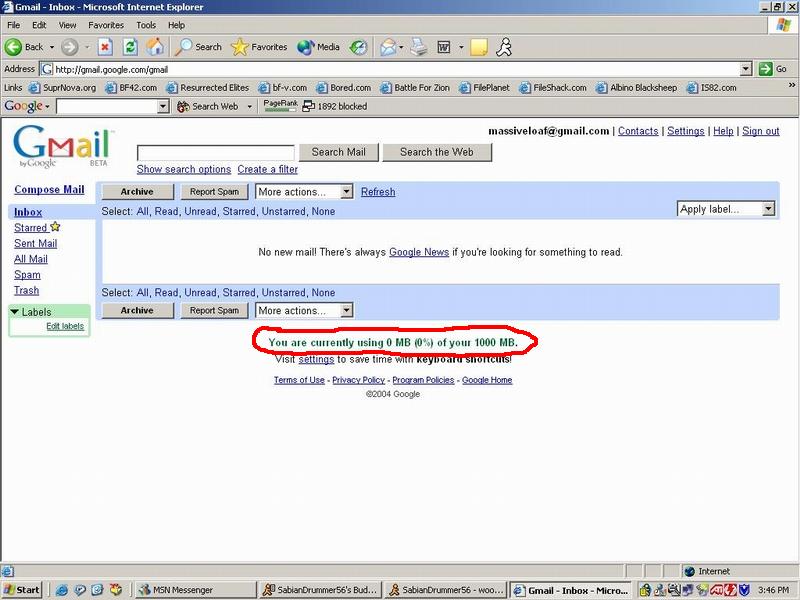Collapse the Labels section triangle
Image resolution: width=800 pixels, height=600 pixels.
[14, 312]
